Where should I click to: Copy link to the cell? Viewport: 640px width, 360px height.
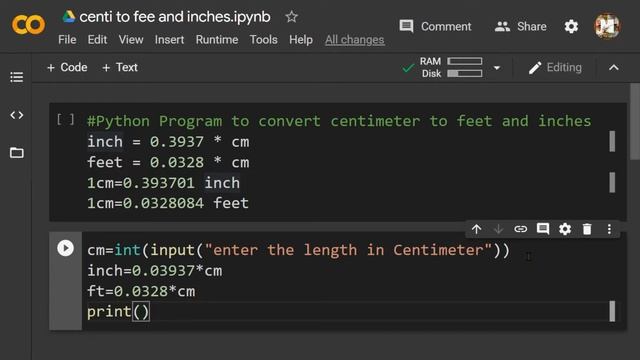click(520, 229)
